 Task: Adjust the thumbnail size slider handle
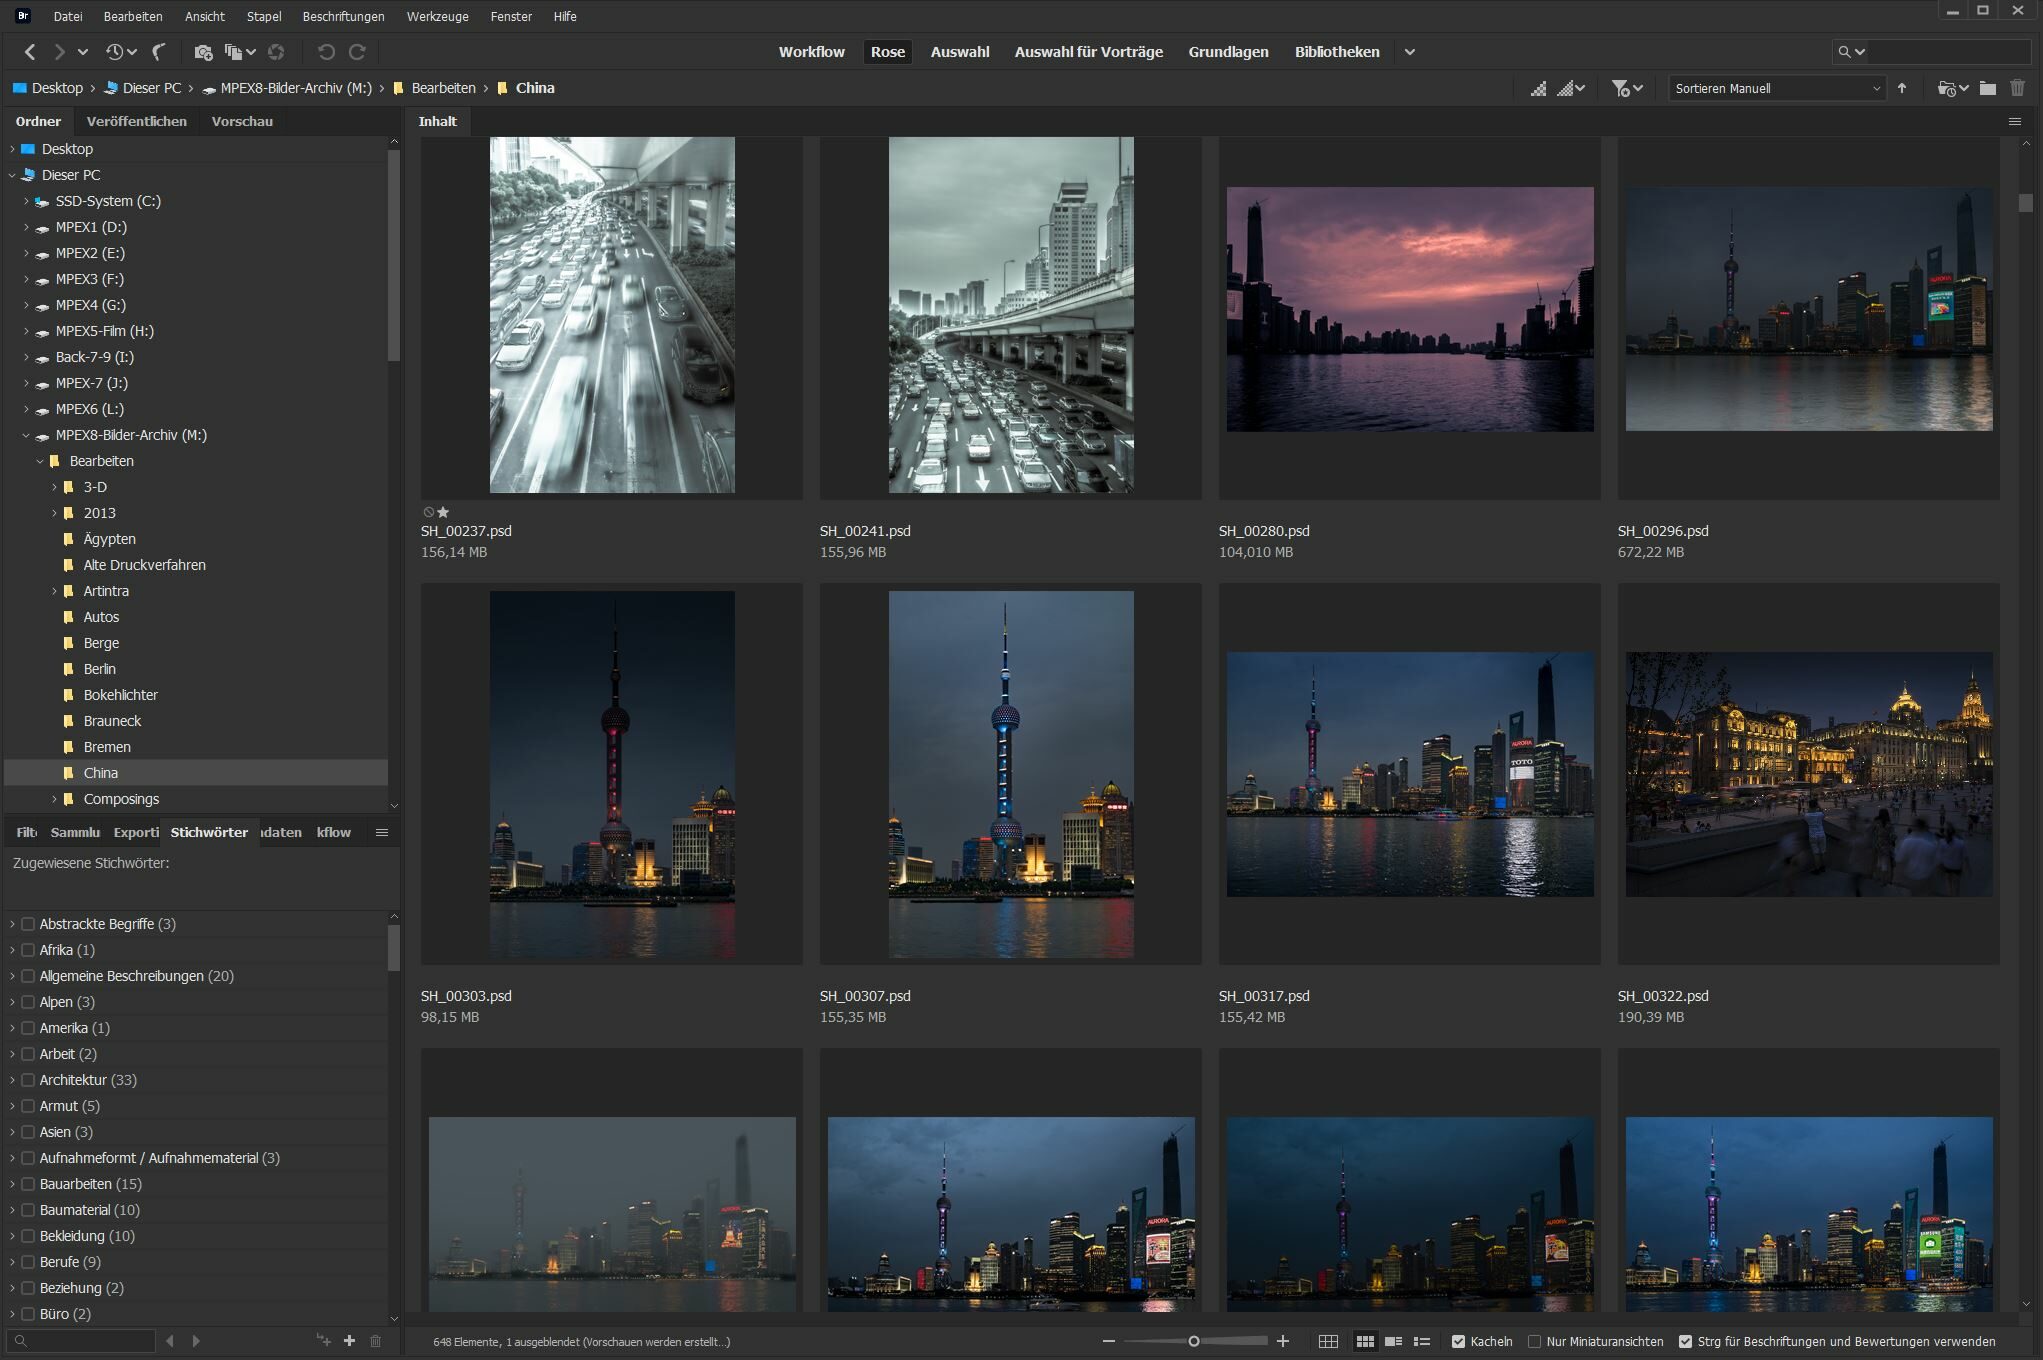pos(1193,1341)
